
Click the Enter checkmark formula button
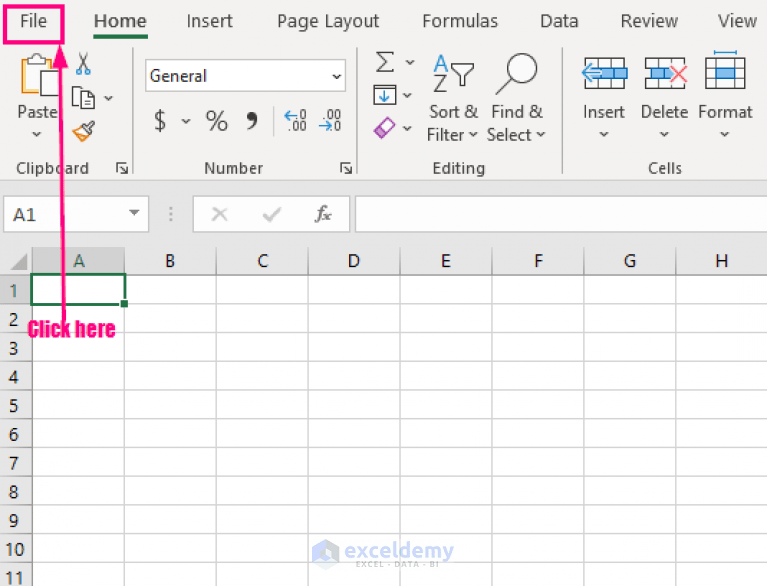(271, 214)
